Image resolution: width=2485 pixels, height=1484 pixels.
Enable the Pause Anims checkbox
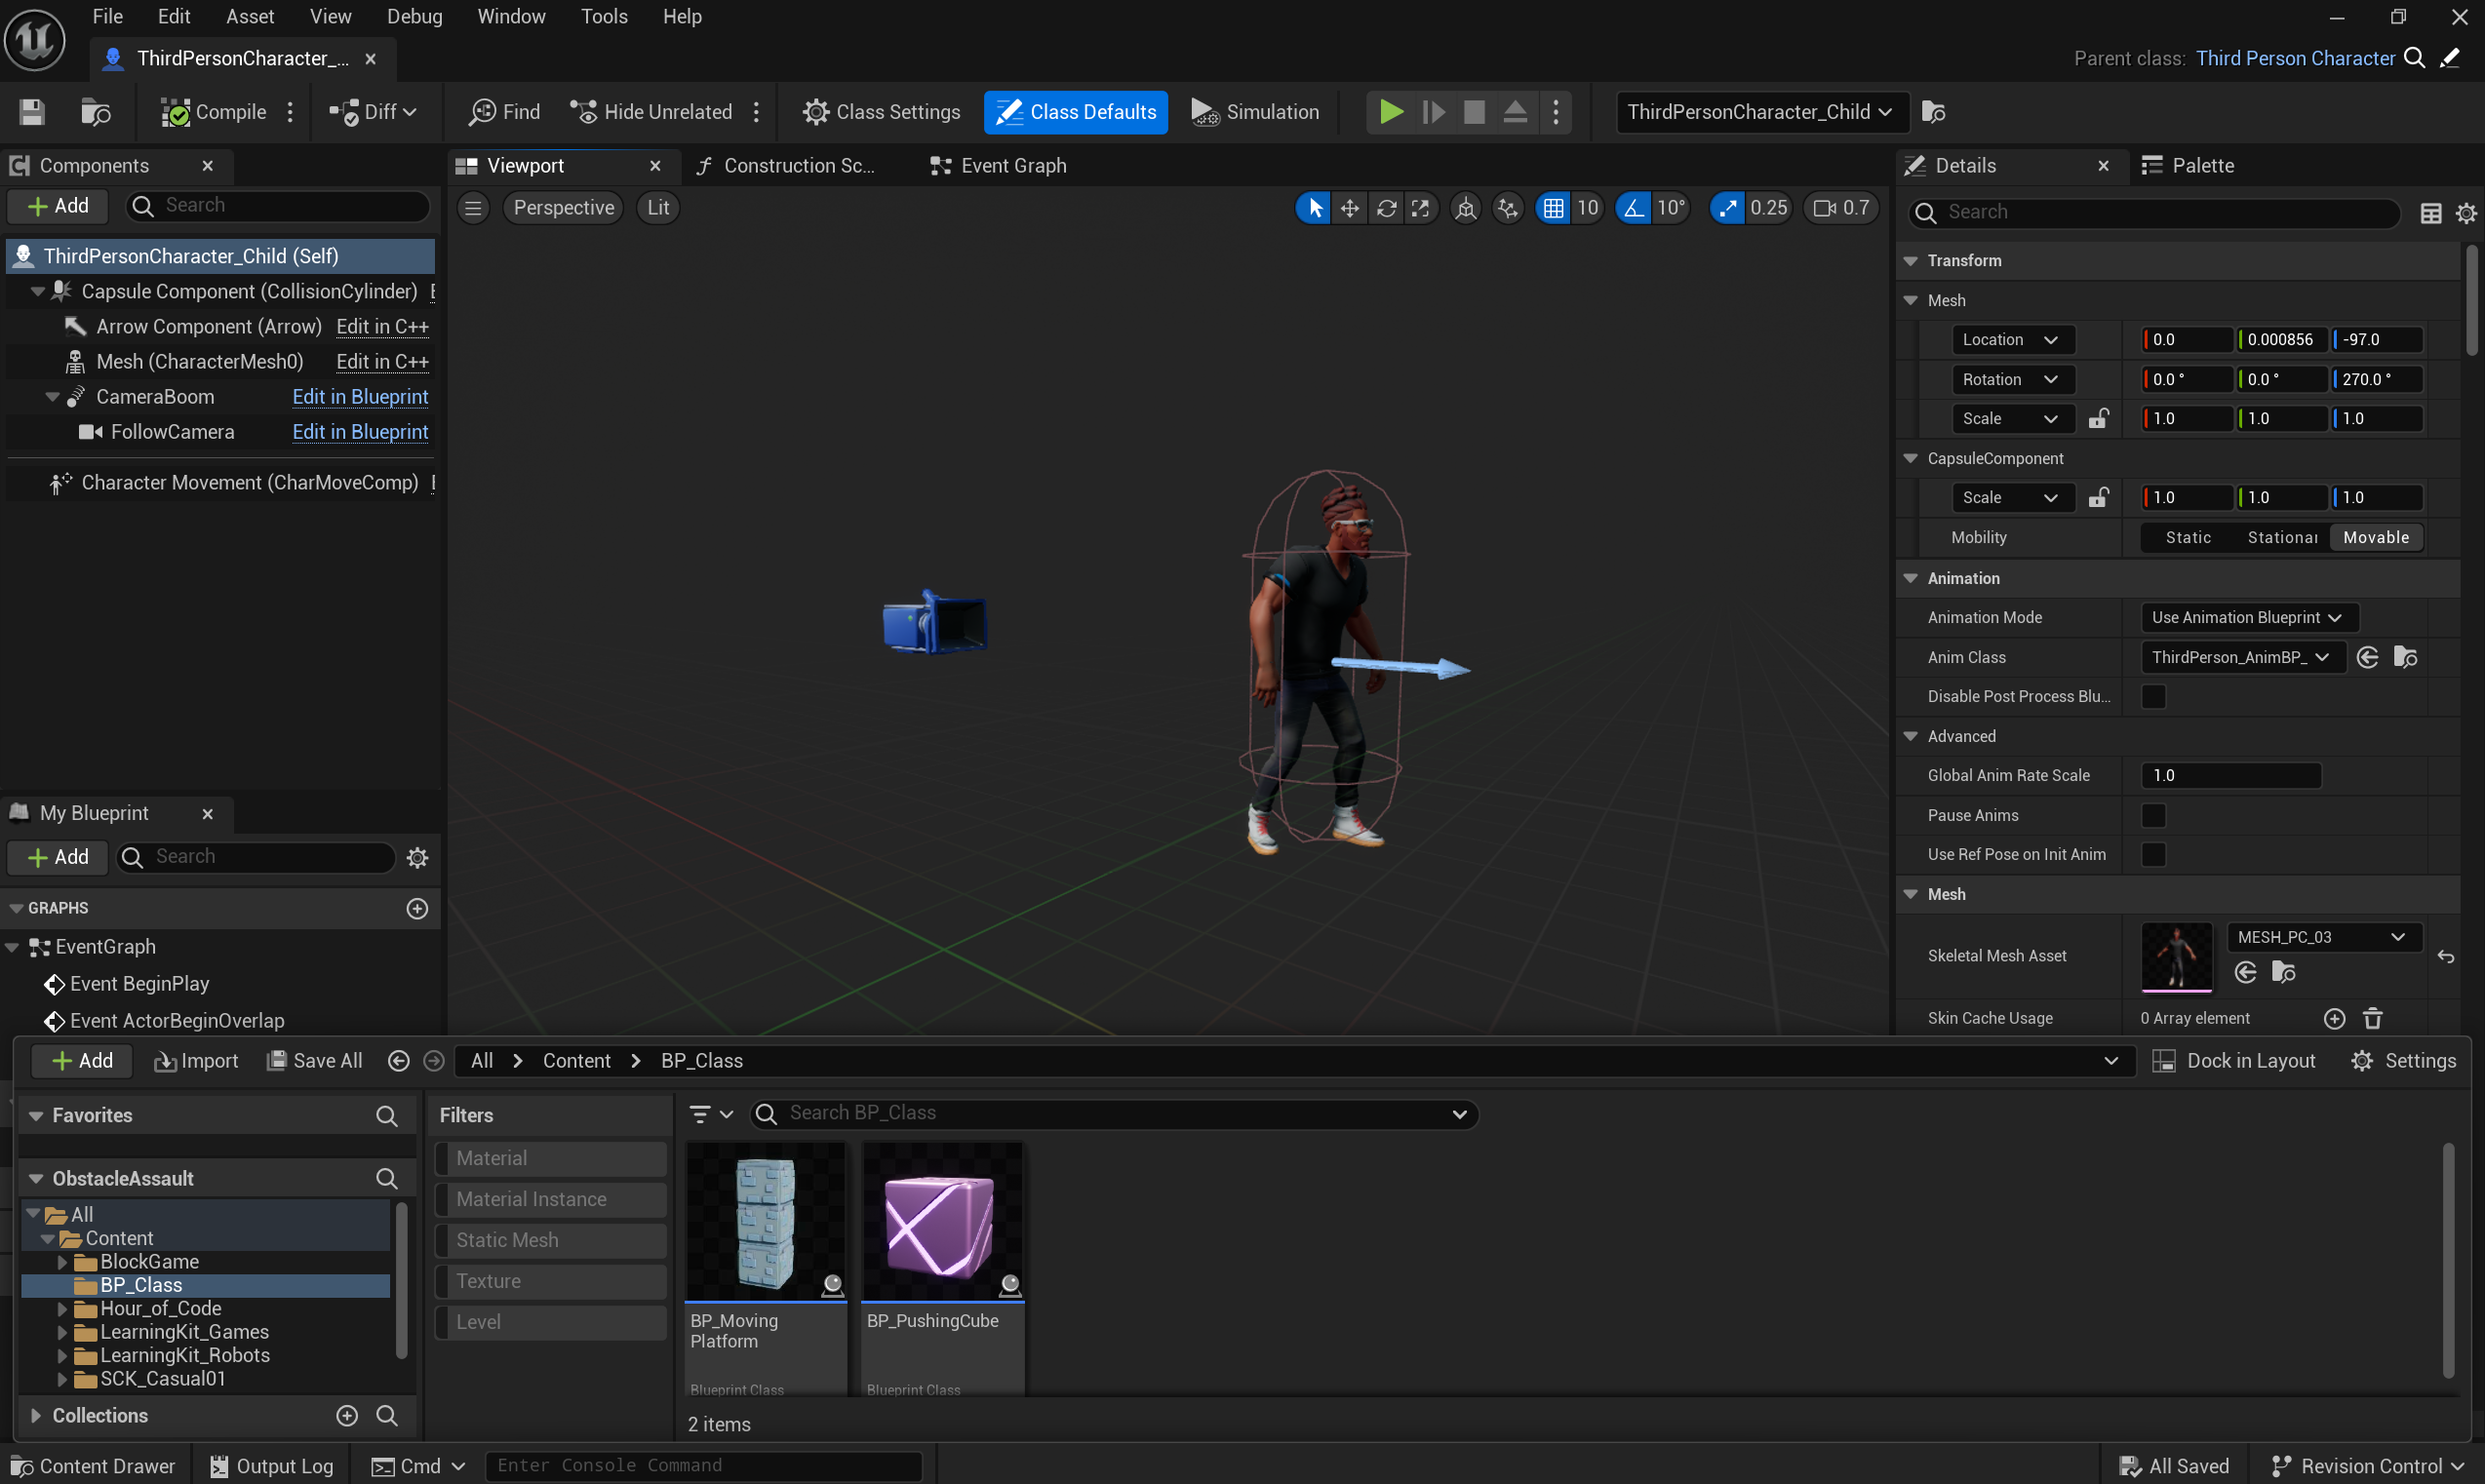click(x=2153, y=815)
